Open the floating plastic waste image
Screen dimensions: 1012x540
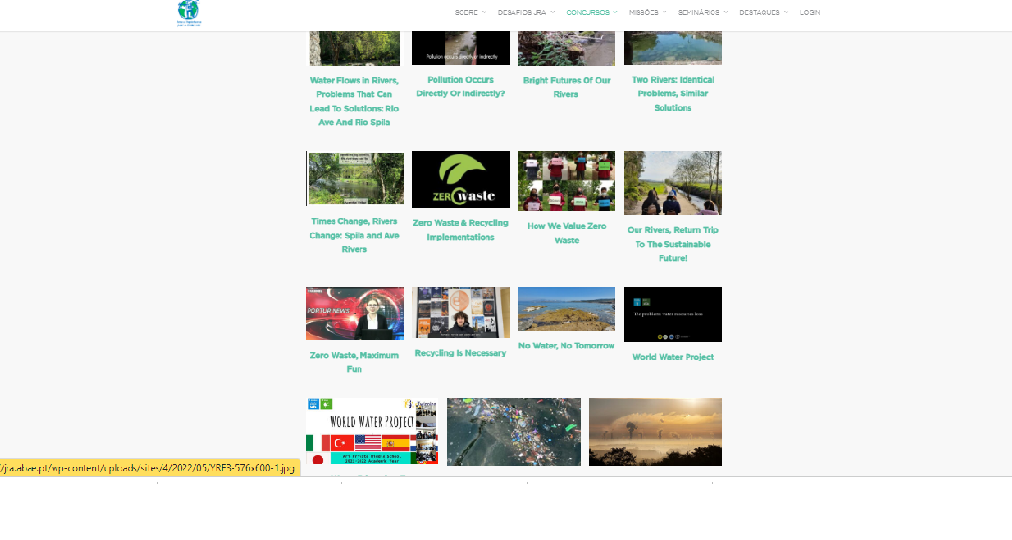(514, 431)
